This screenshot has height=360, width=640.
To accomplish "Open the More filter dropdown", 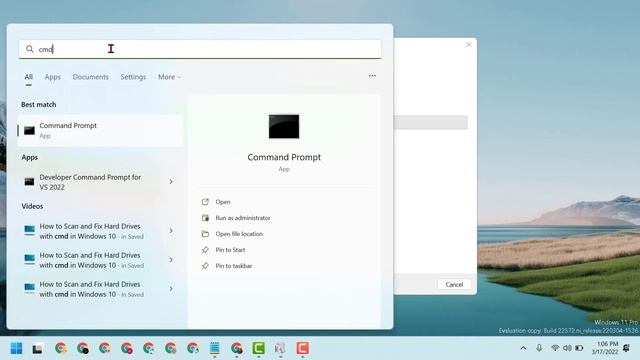I will point(169,77).
